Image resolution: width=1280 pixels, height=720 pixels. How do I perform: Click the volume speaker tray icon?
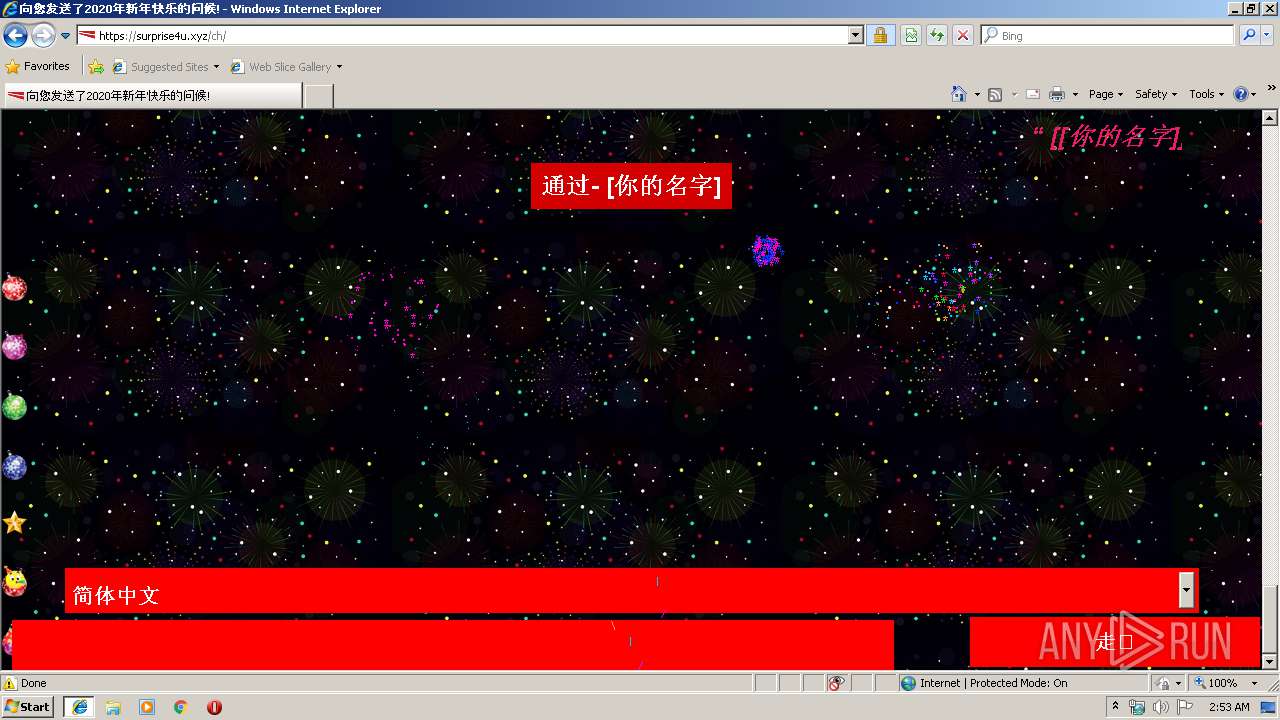point(1161,707)
